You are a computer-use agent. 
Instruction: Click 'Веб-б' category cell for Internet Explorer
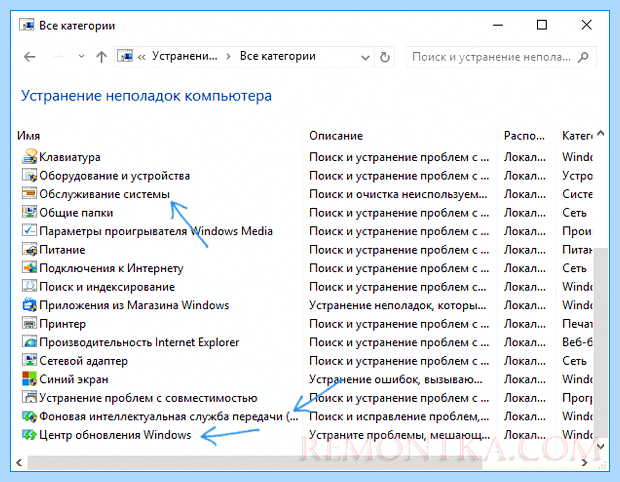point(577,342)
